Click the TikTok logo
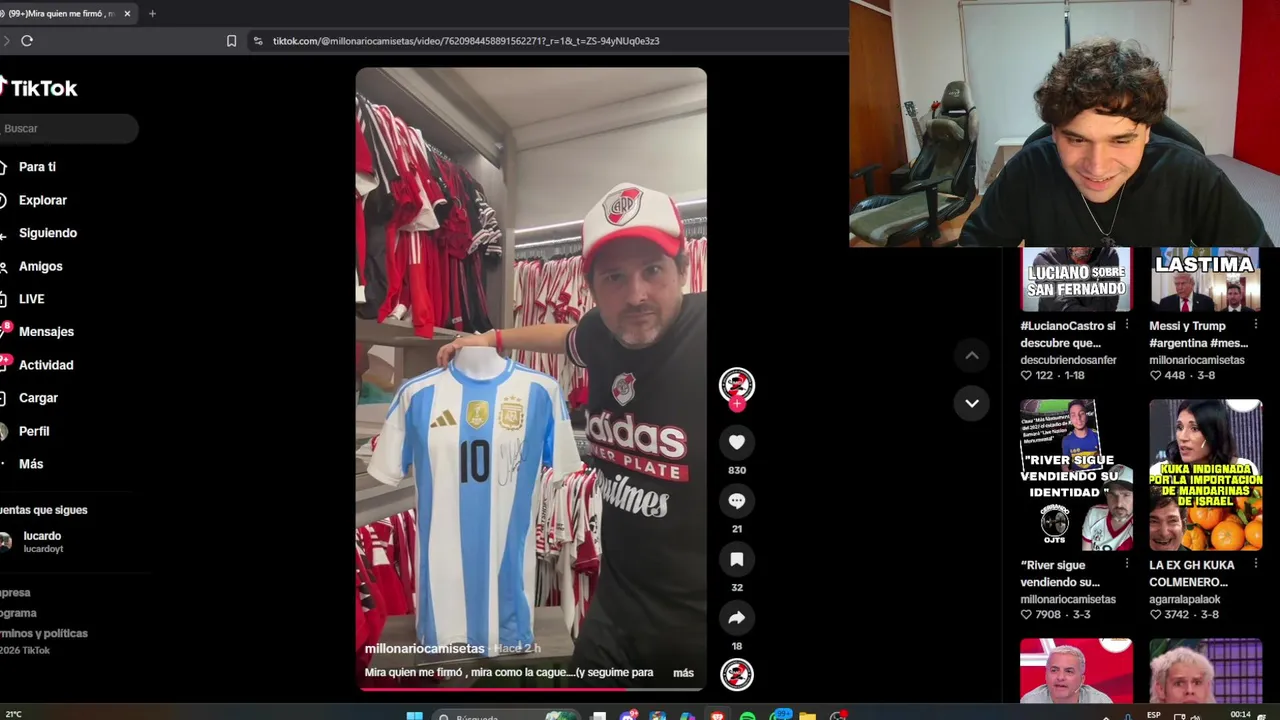This screenshot has height=720, width=1280. 39,88
